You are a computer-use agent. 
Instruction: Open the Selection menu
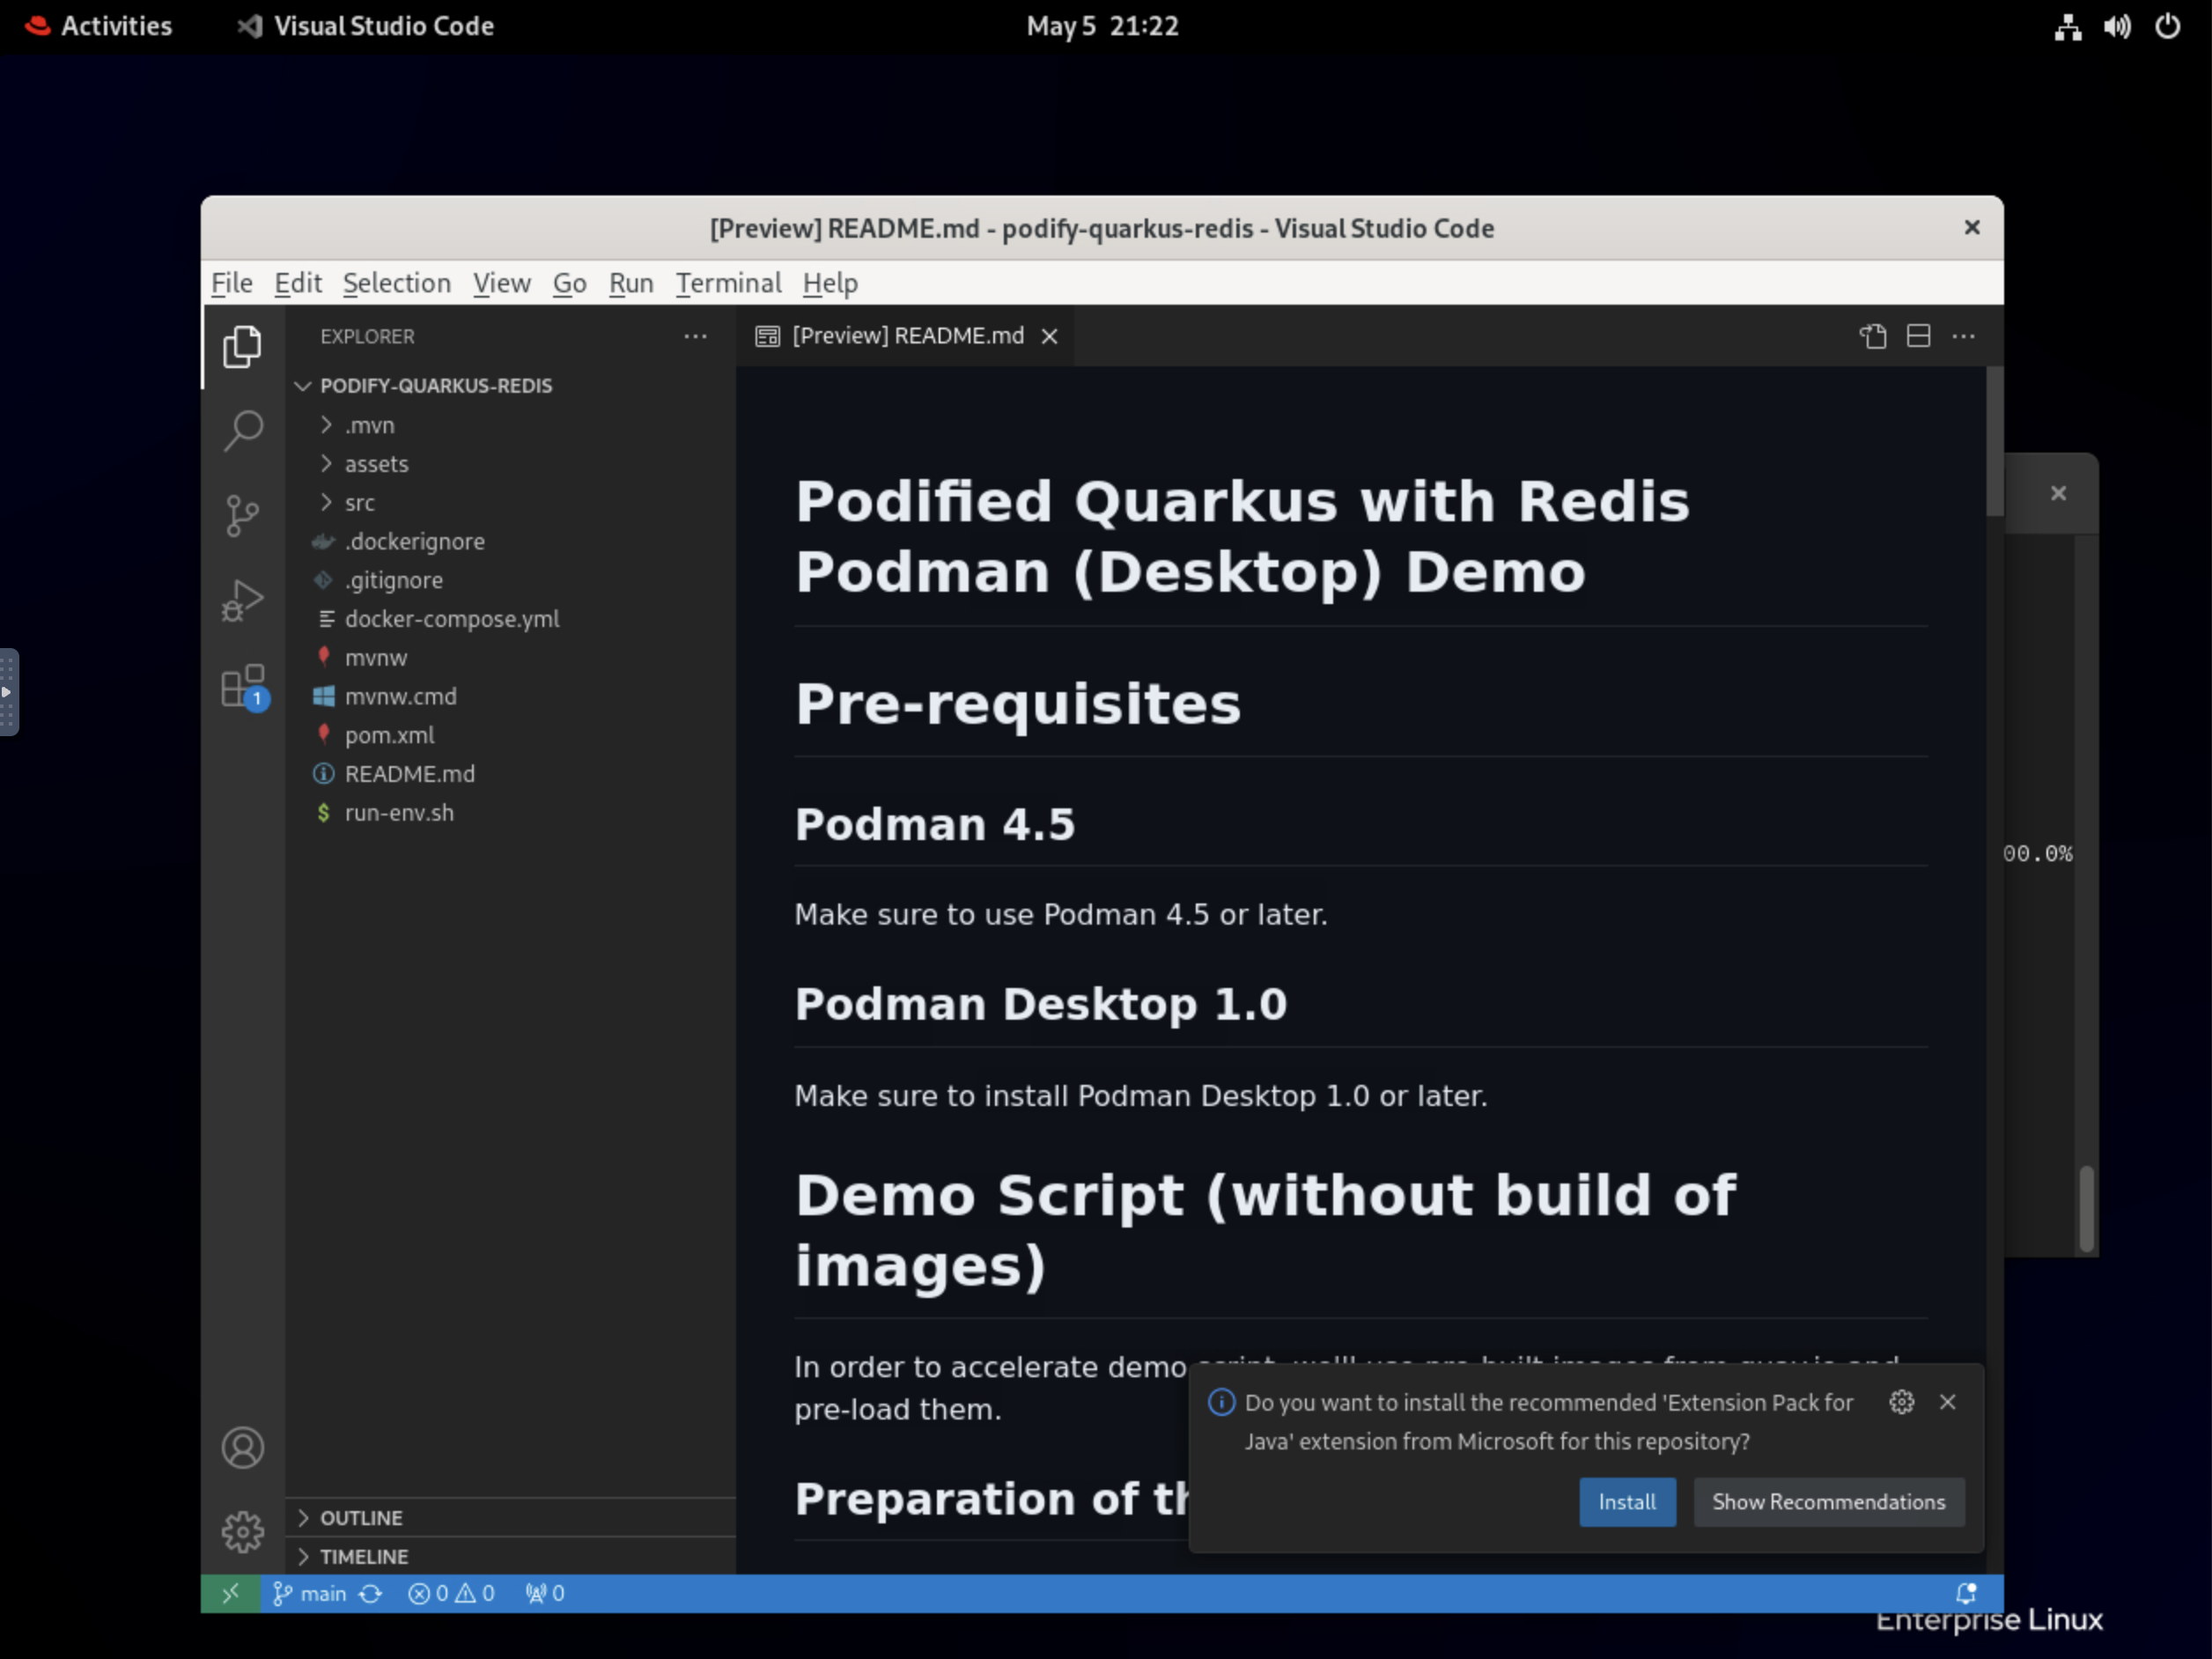[397, 283]
